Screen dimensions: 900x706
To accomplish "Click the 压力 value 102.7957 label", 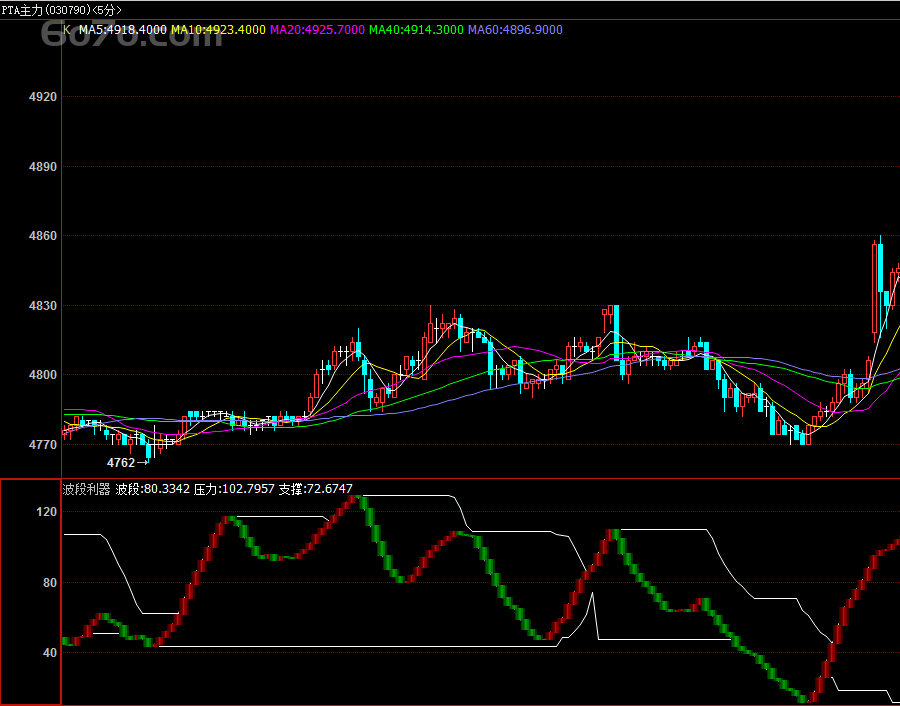I will coord(234,489).
